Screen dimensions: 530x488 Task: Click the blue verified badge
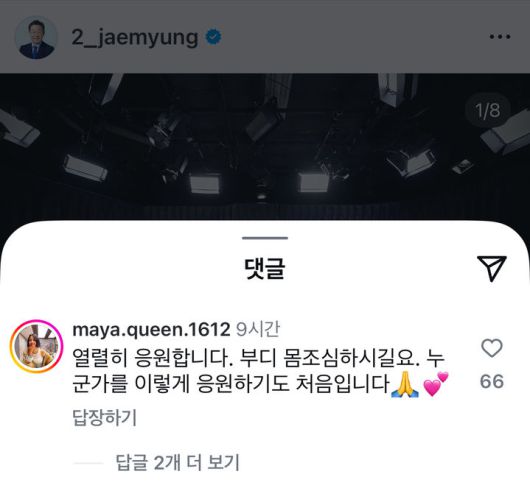[x=214, y=37]
